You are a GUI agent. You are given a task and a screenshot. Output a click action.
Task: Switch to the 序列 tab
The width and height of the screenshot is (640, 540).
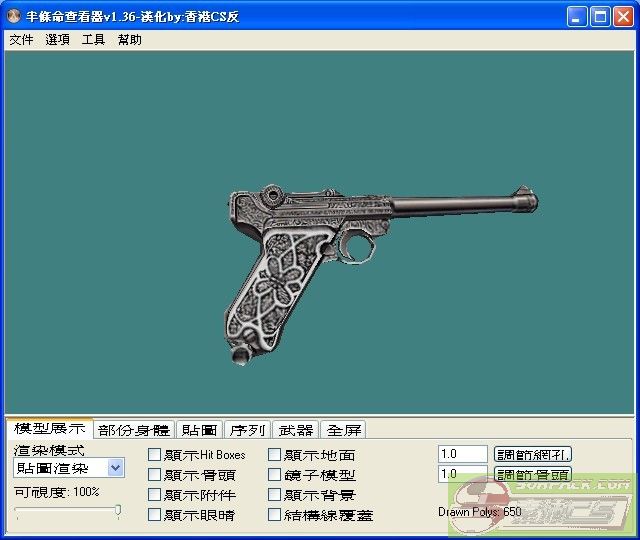(x=247, y=430)
